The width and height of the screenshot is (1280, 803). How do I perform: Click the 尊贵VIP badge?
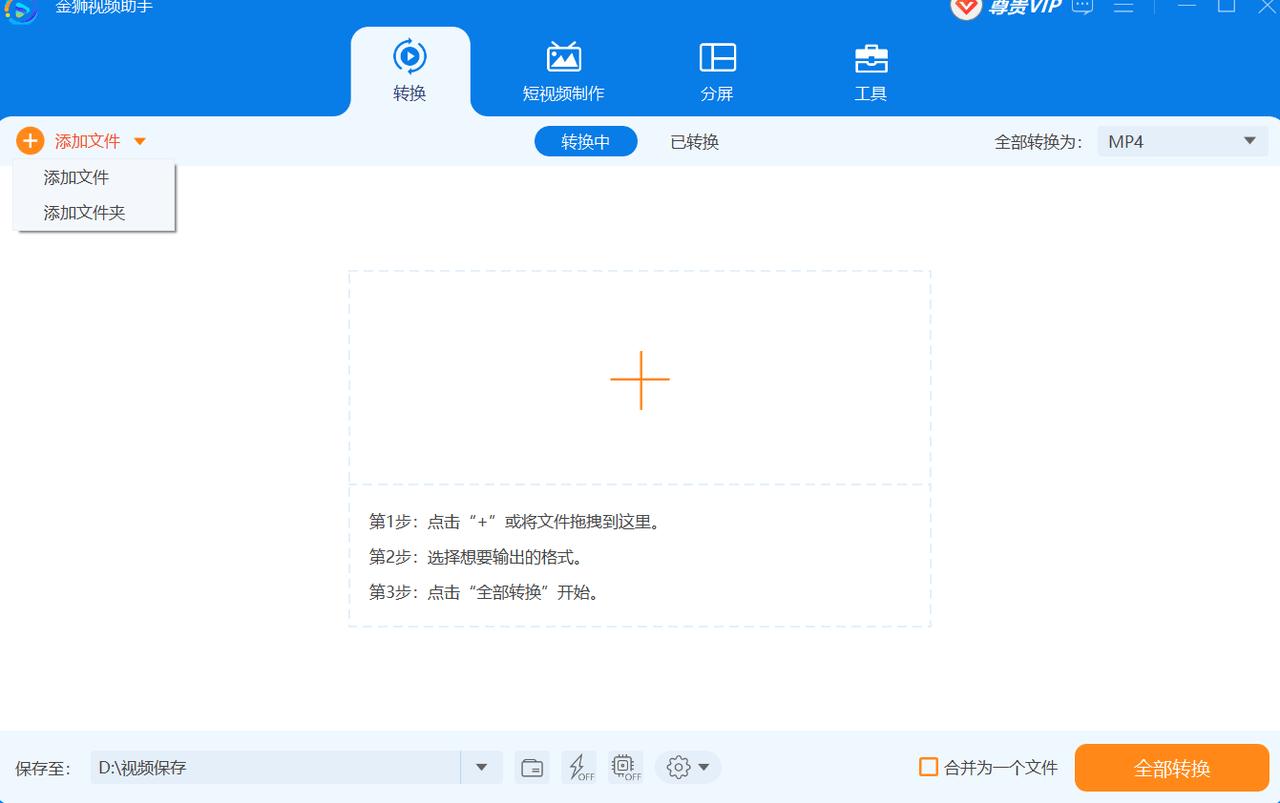coord(1003,8)
